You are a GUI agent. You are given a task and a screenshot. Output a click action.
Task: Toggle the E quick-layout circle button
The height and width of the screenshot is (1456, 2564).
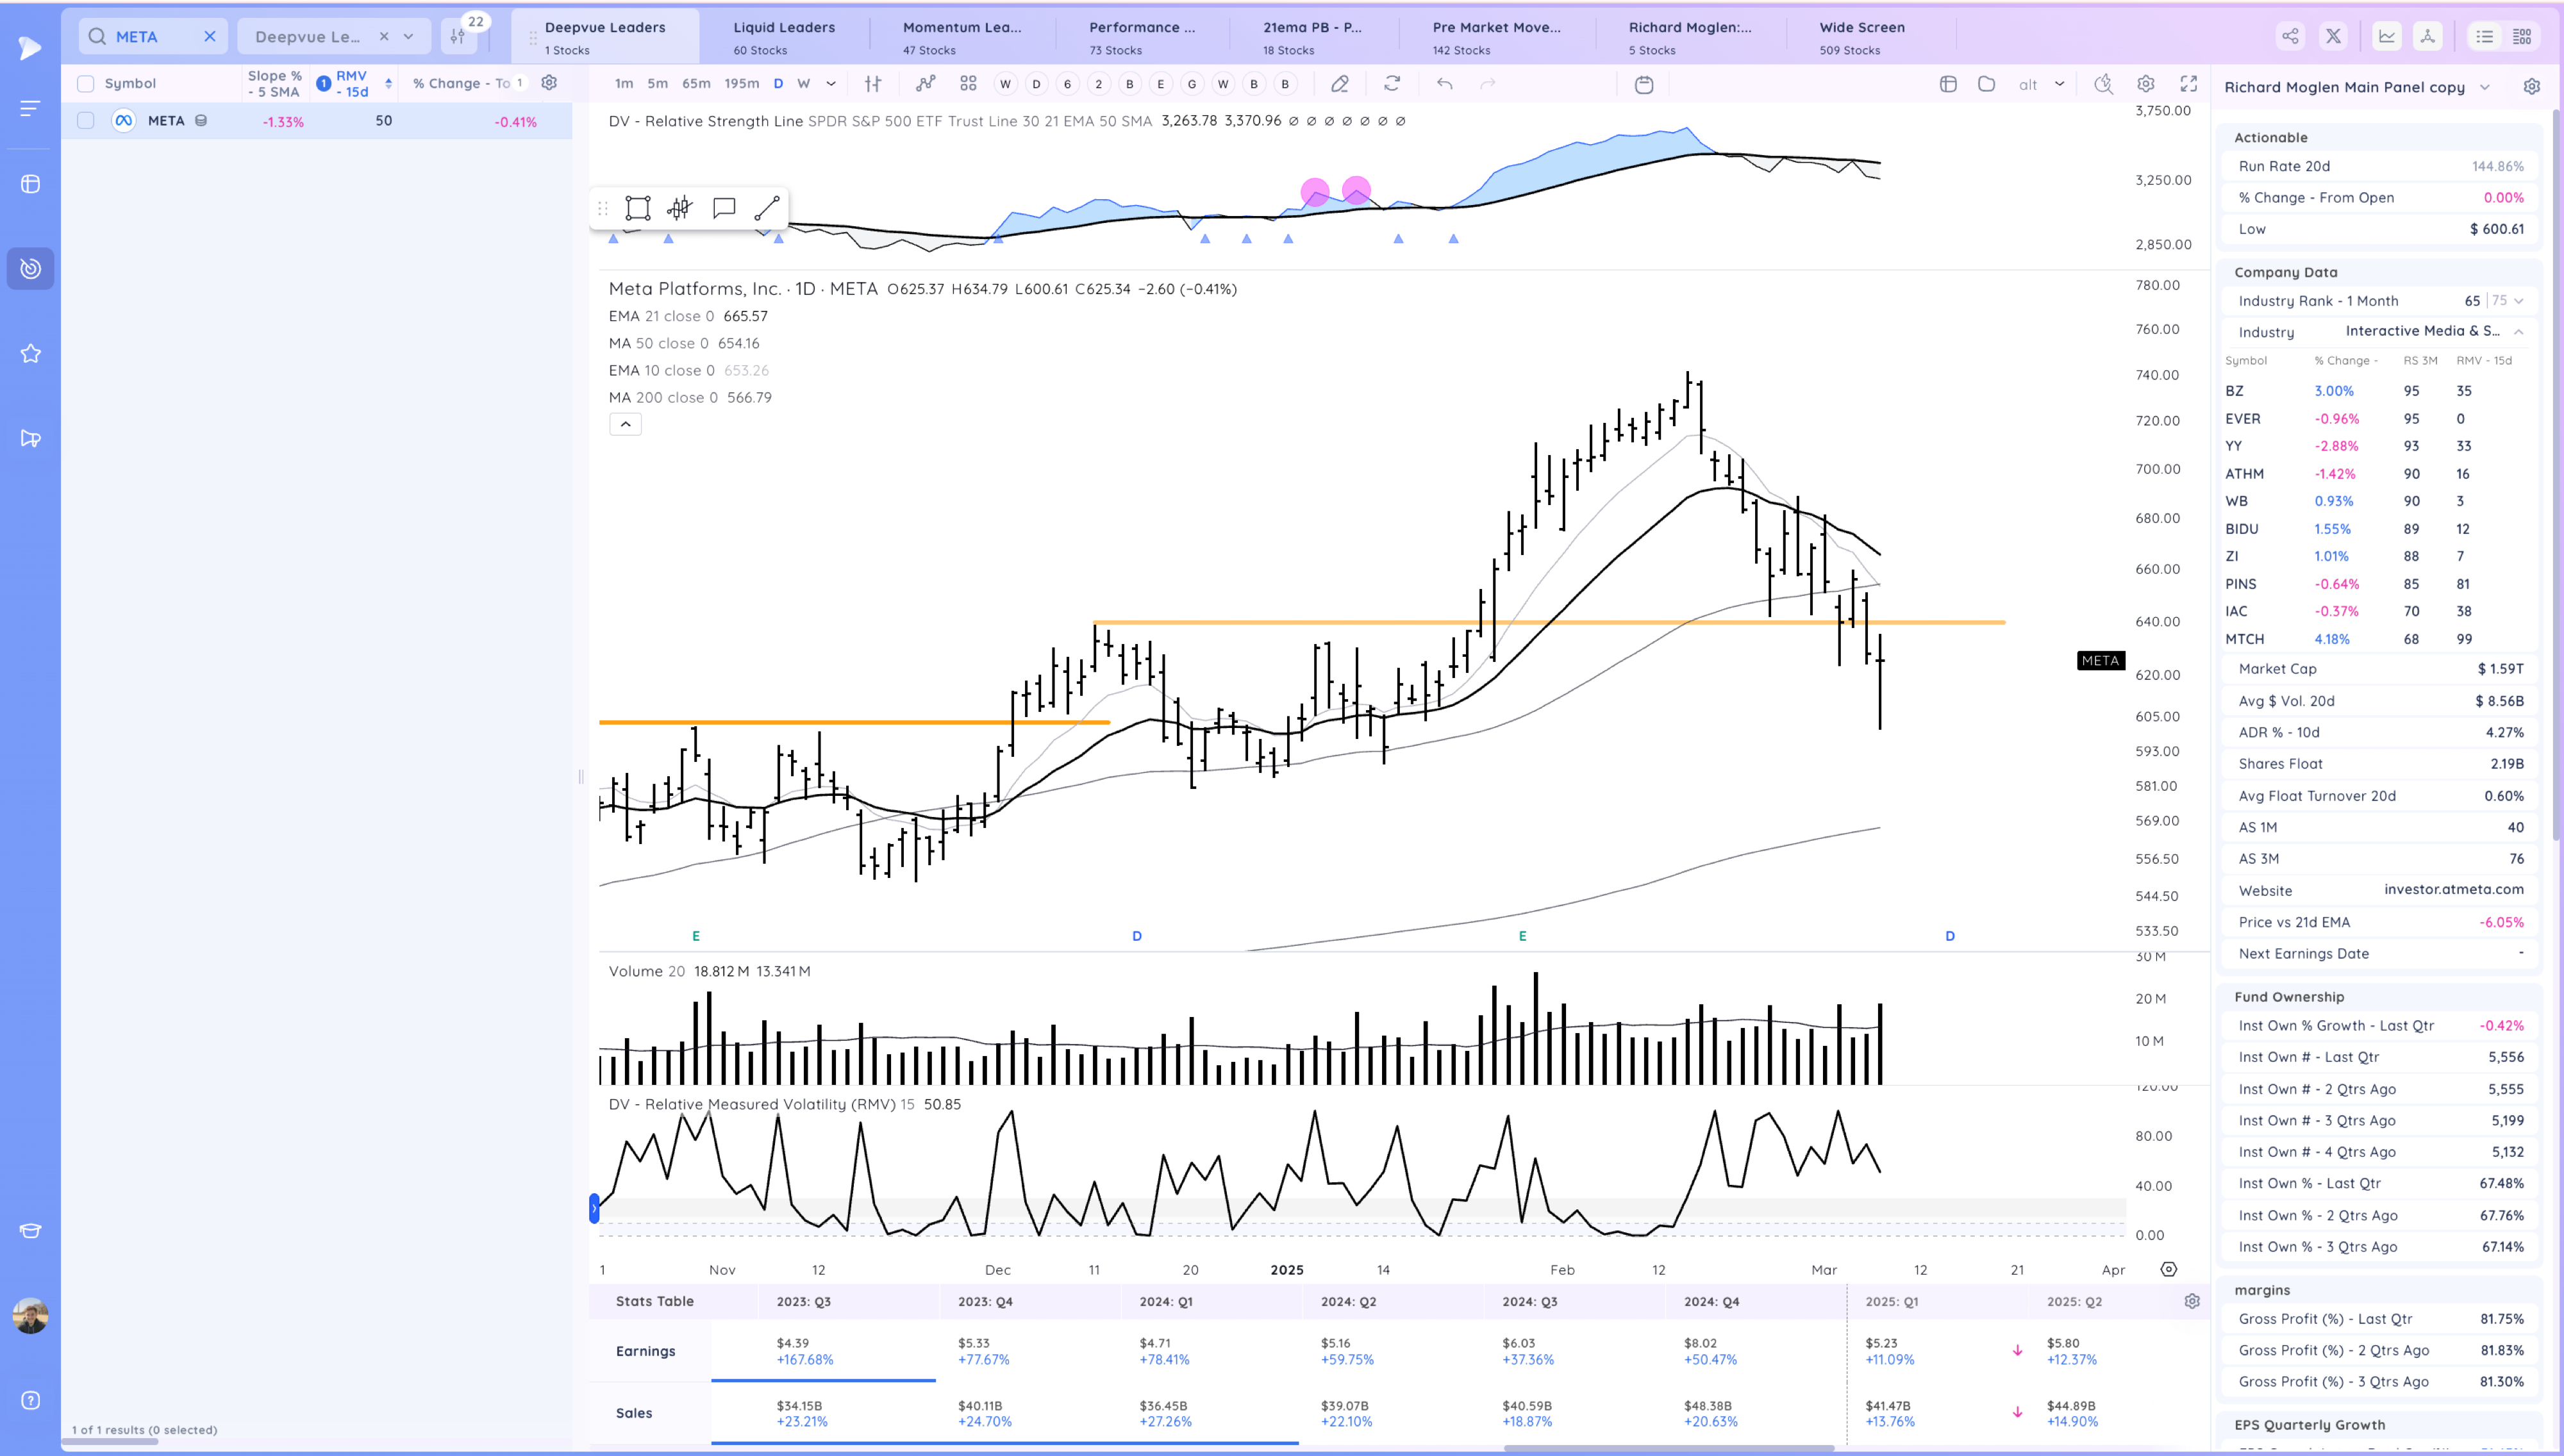point(1161,84)
